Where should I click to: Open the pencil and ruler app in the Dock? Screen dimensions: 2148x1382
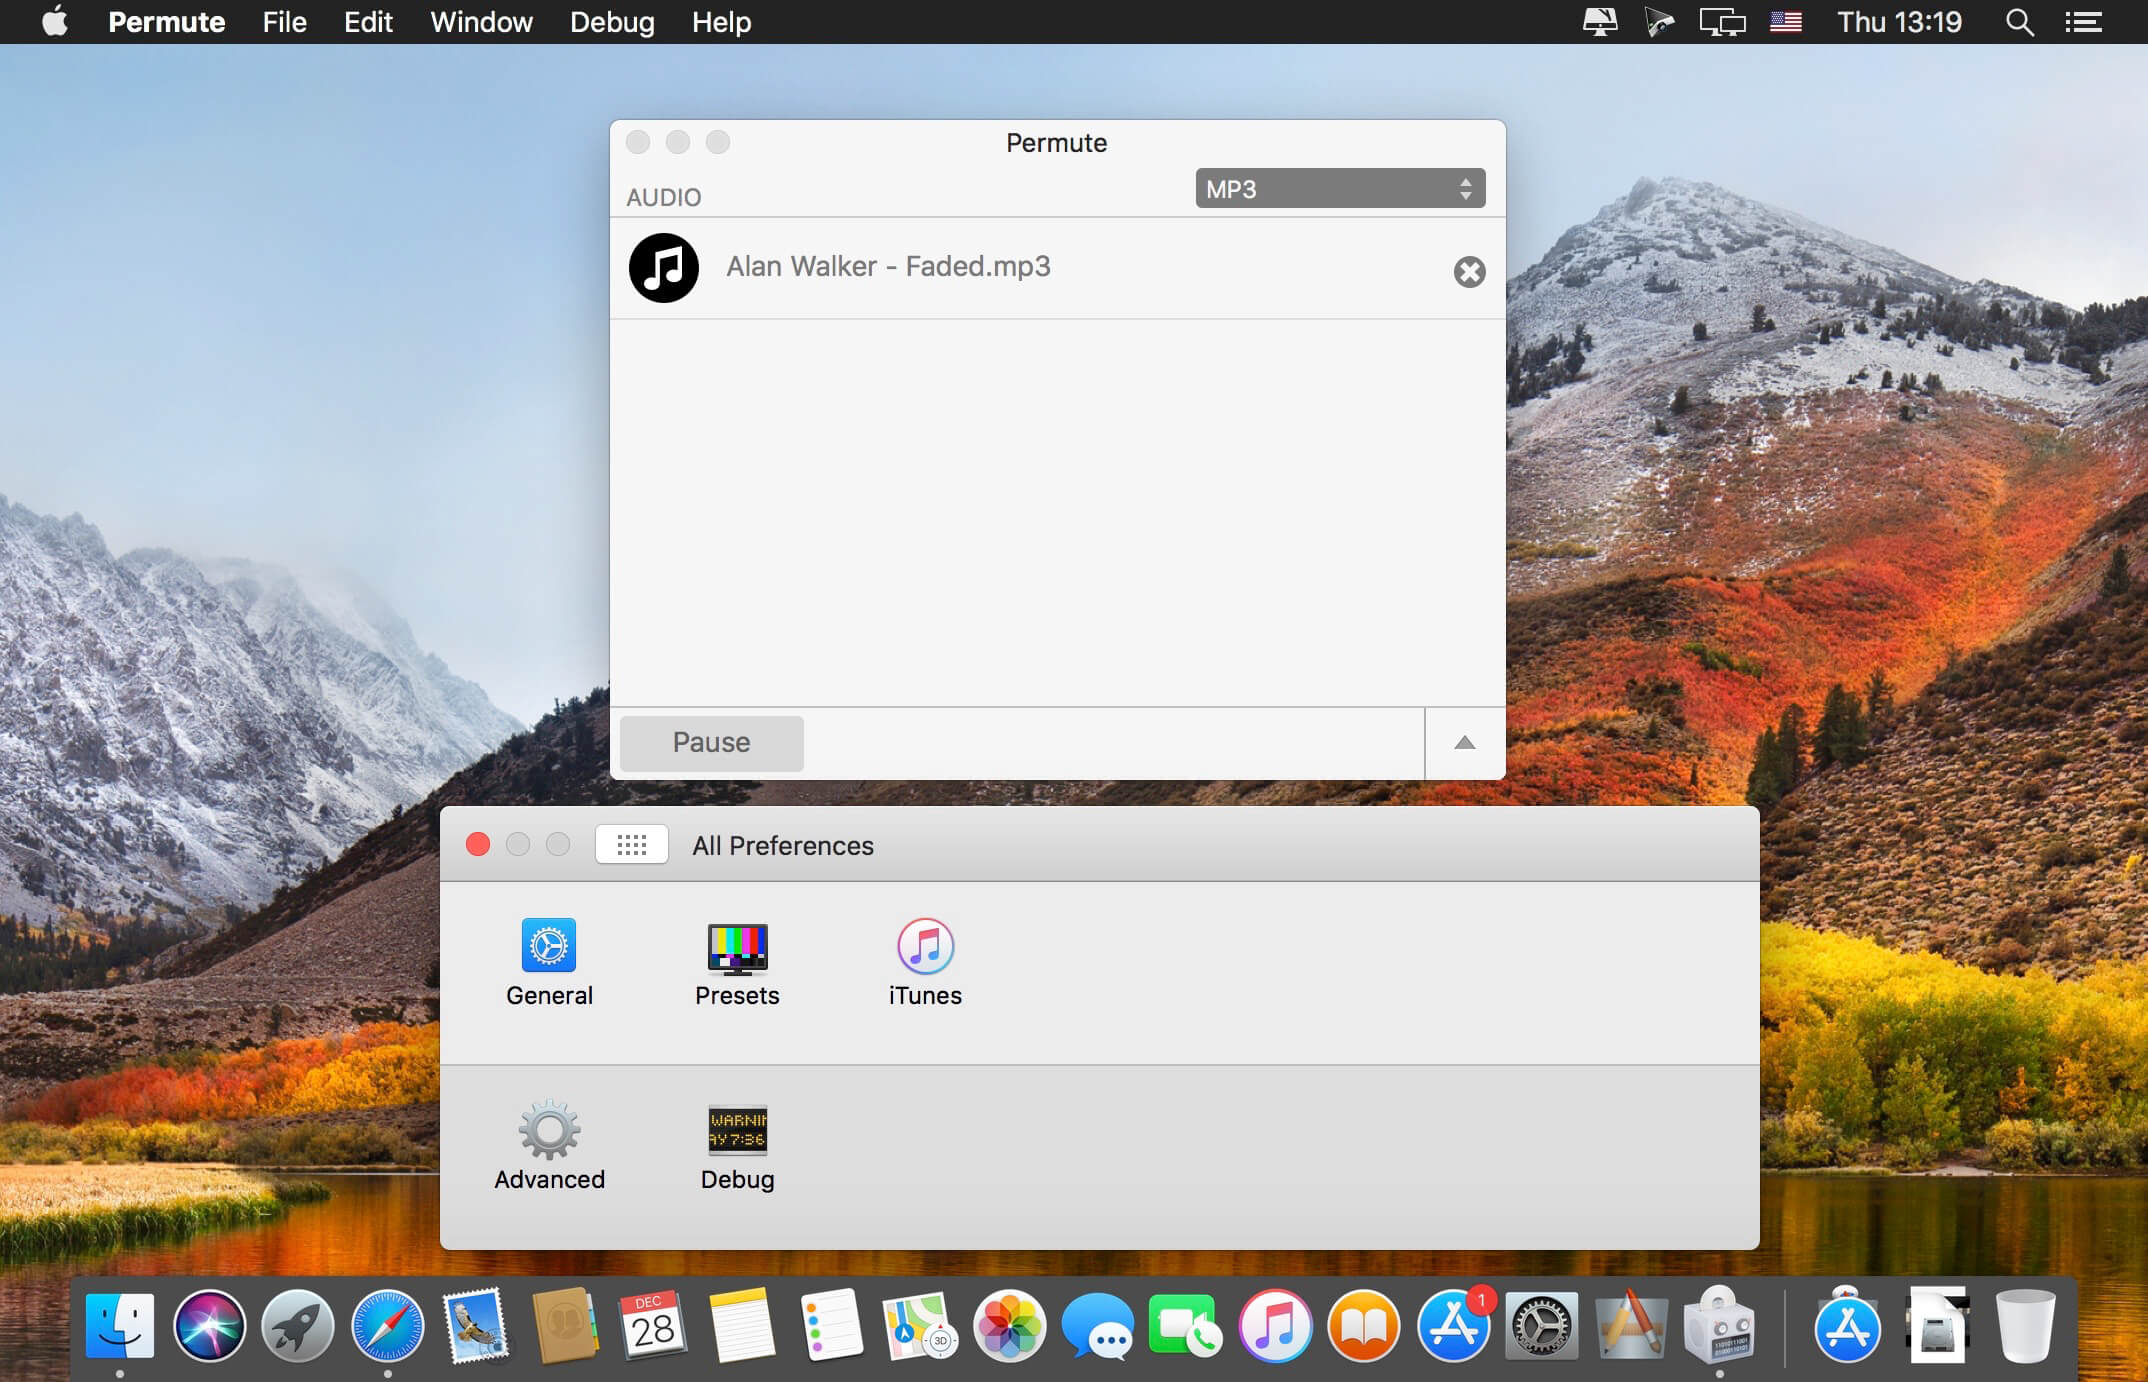point(1630,1326)
